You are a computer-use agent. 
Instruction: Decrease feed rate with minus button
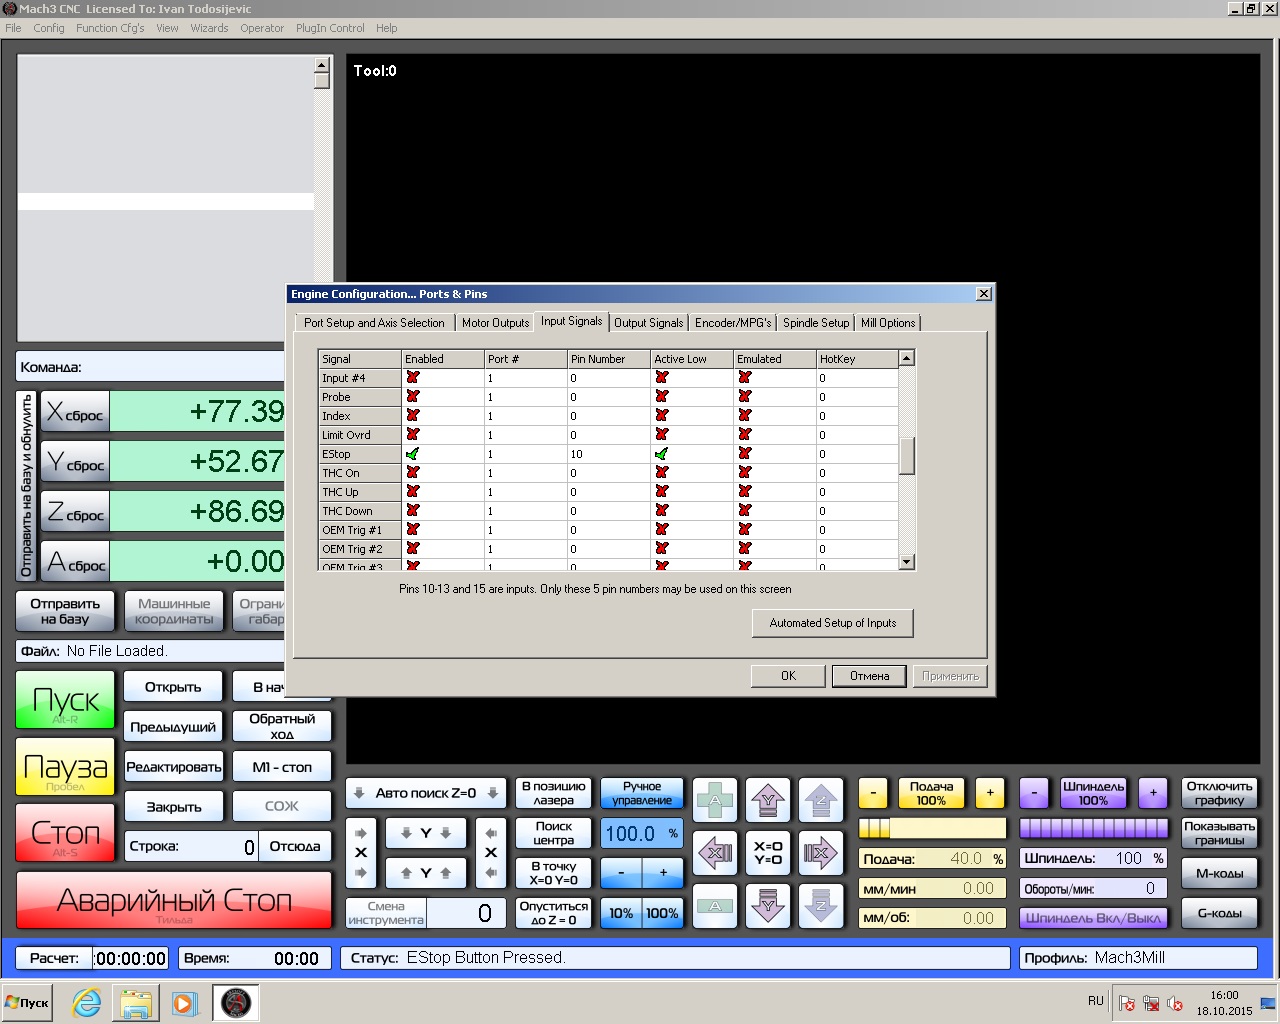(x=872, y=793)
